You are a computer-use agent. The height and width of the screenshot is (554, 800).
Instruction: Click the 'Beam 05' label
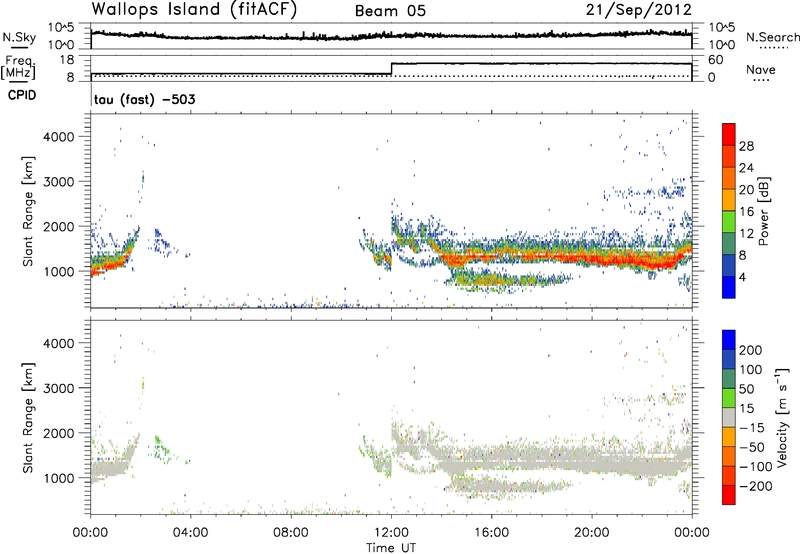coord(390,11)
